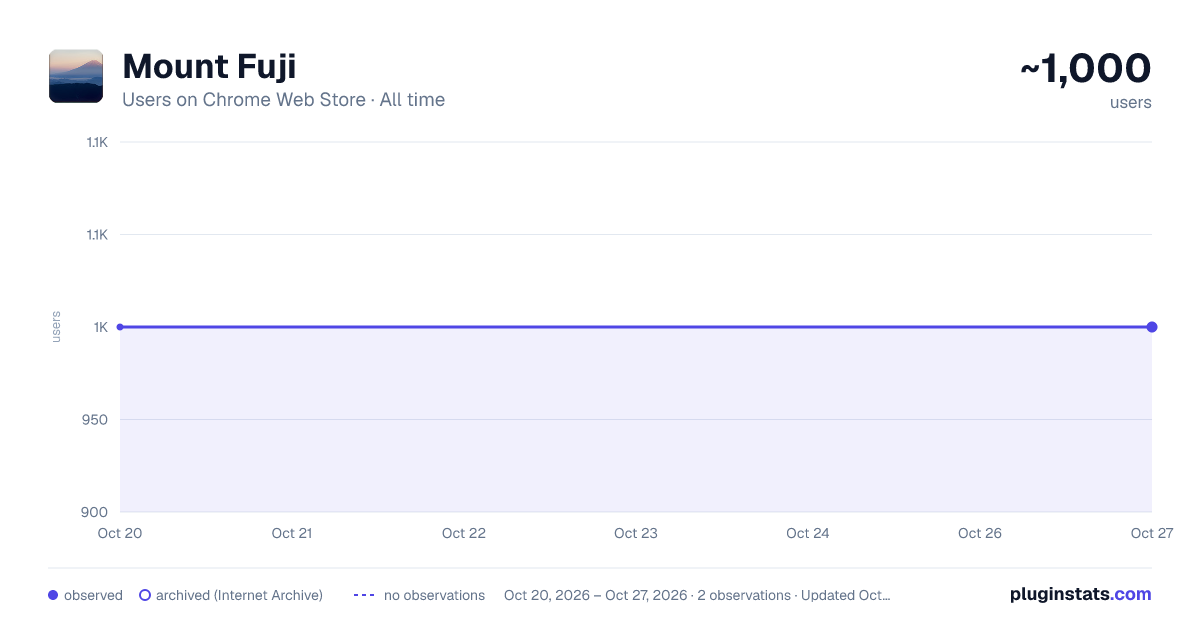This screenshot has height=630, width=1200.
Task: Click the Oct 23 x-axis label
Action: click(x=636, y=533)
